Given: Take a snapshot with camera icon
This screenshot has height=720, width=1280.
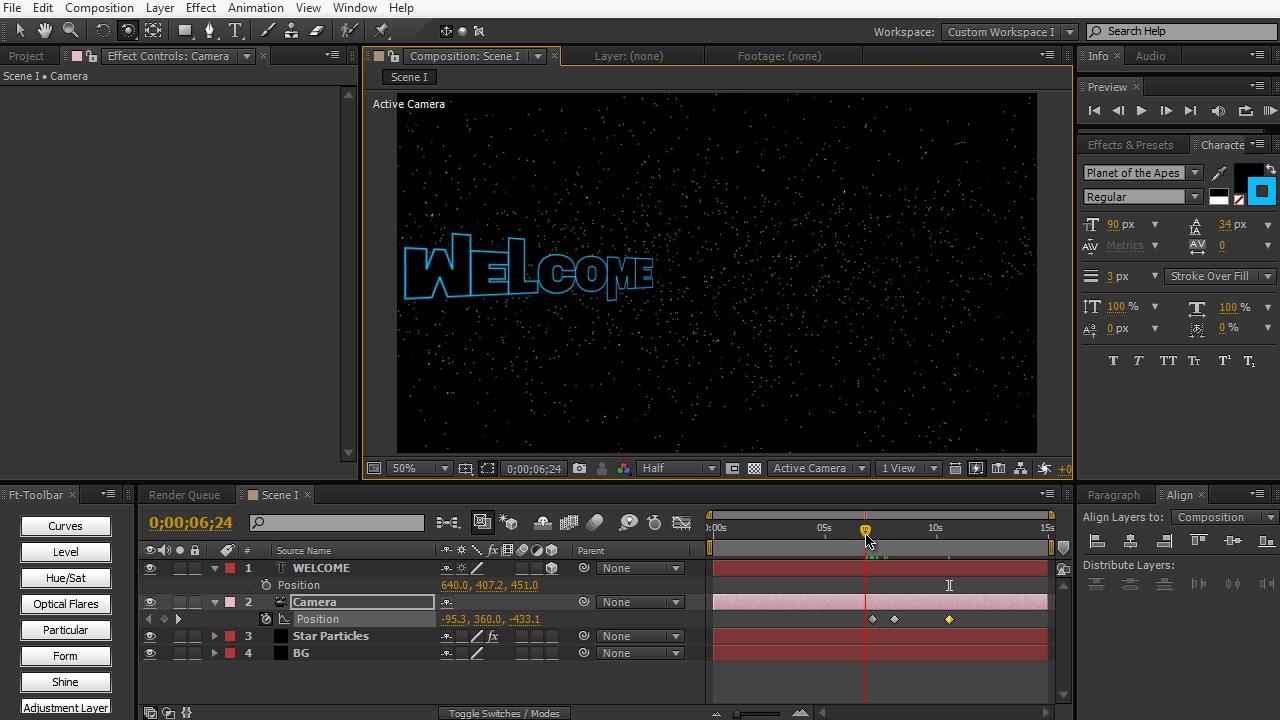Looking at the screenshot, I should [579, 468].
